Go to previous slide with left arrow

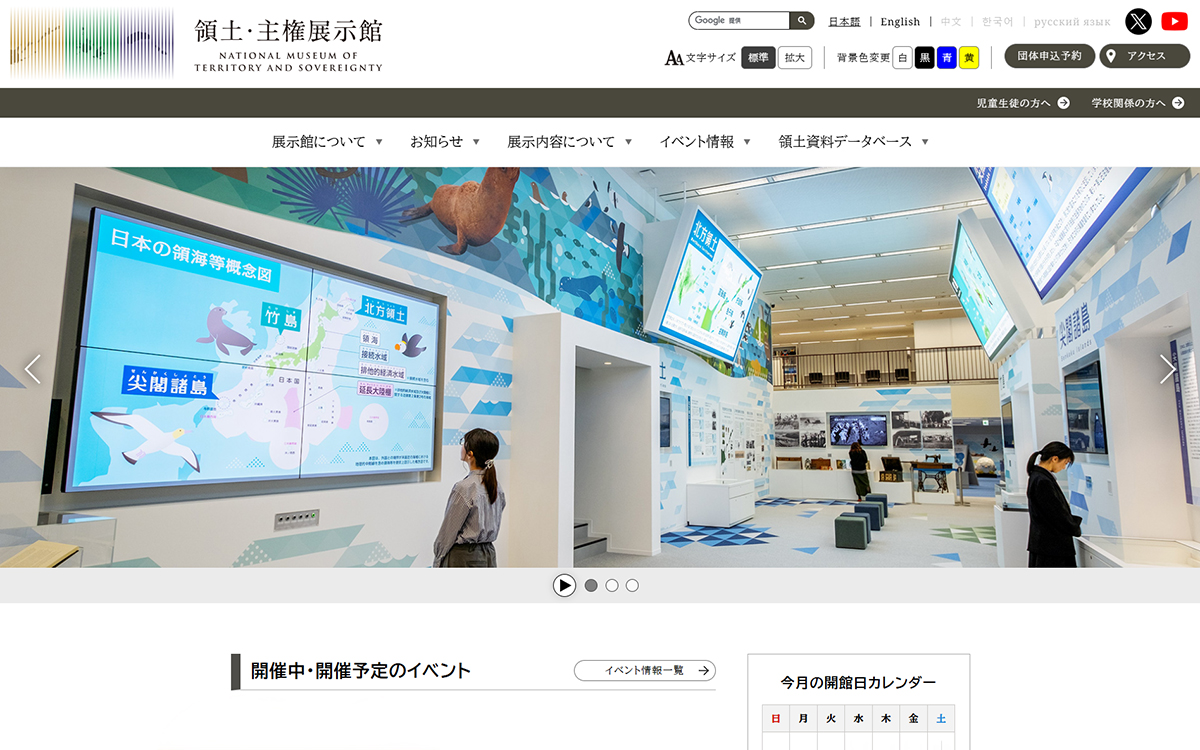pos(33,369)
